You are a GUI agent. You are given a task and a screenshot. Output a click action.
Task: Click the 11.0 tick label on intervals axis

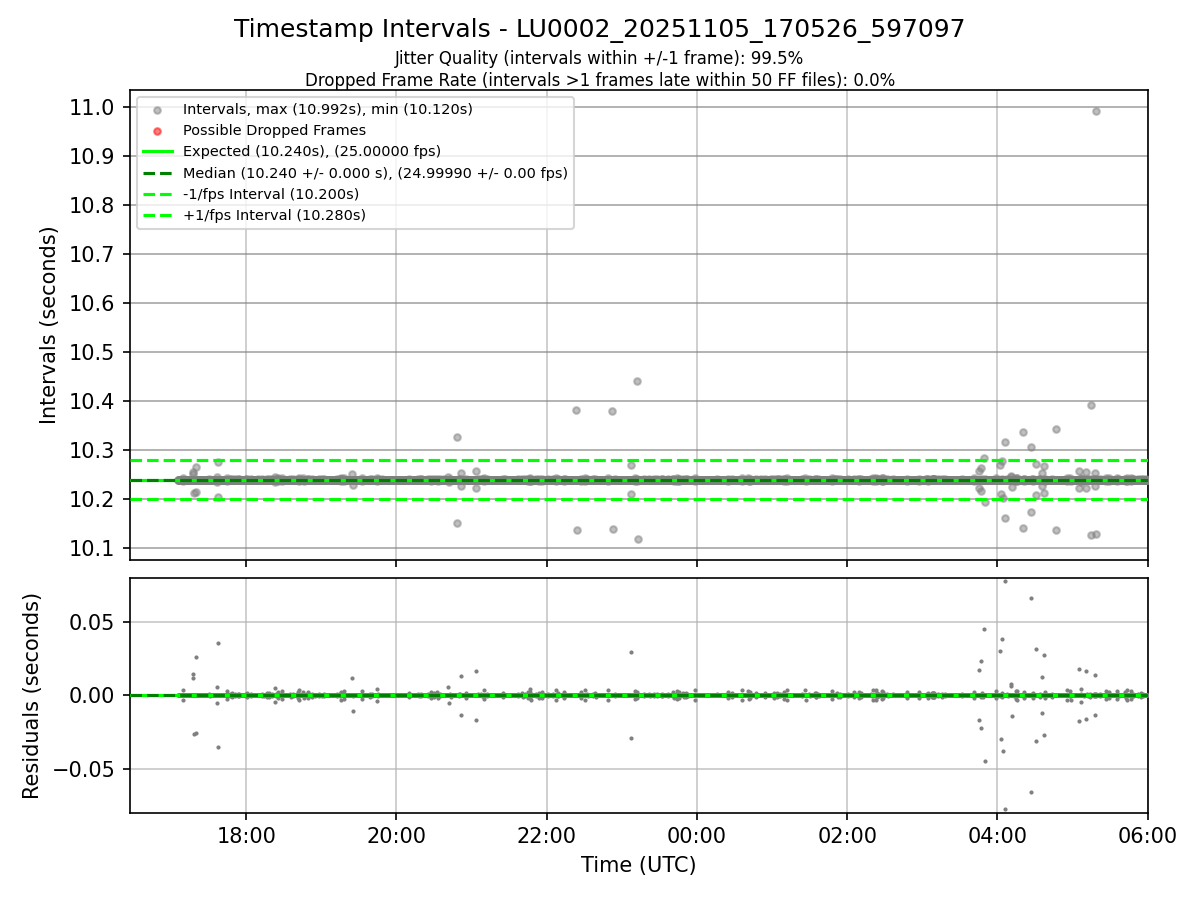coord(95,107)
